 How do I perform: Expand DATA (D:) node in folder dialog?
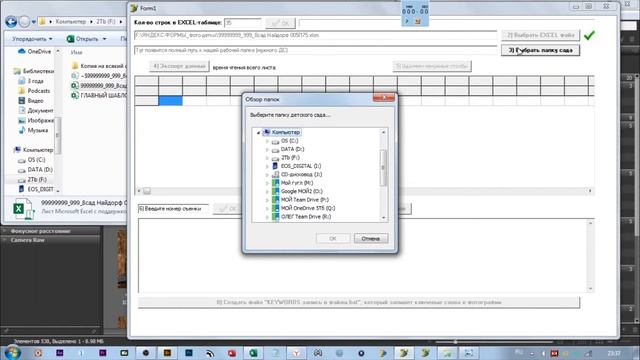(x=267, y=149)
